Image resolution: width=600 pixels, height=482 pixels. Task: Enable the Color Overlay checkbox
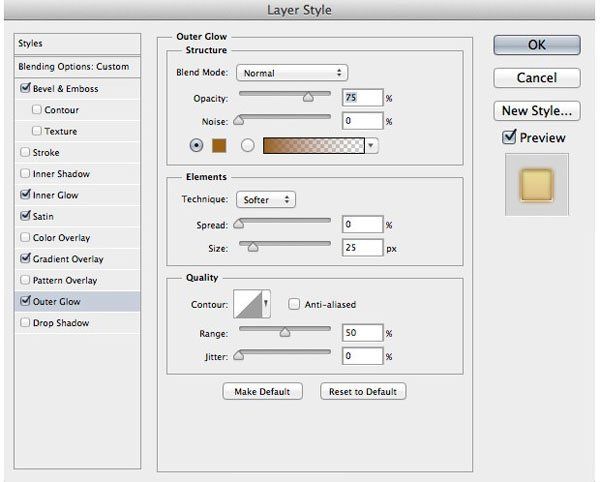pos(25,237)
